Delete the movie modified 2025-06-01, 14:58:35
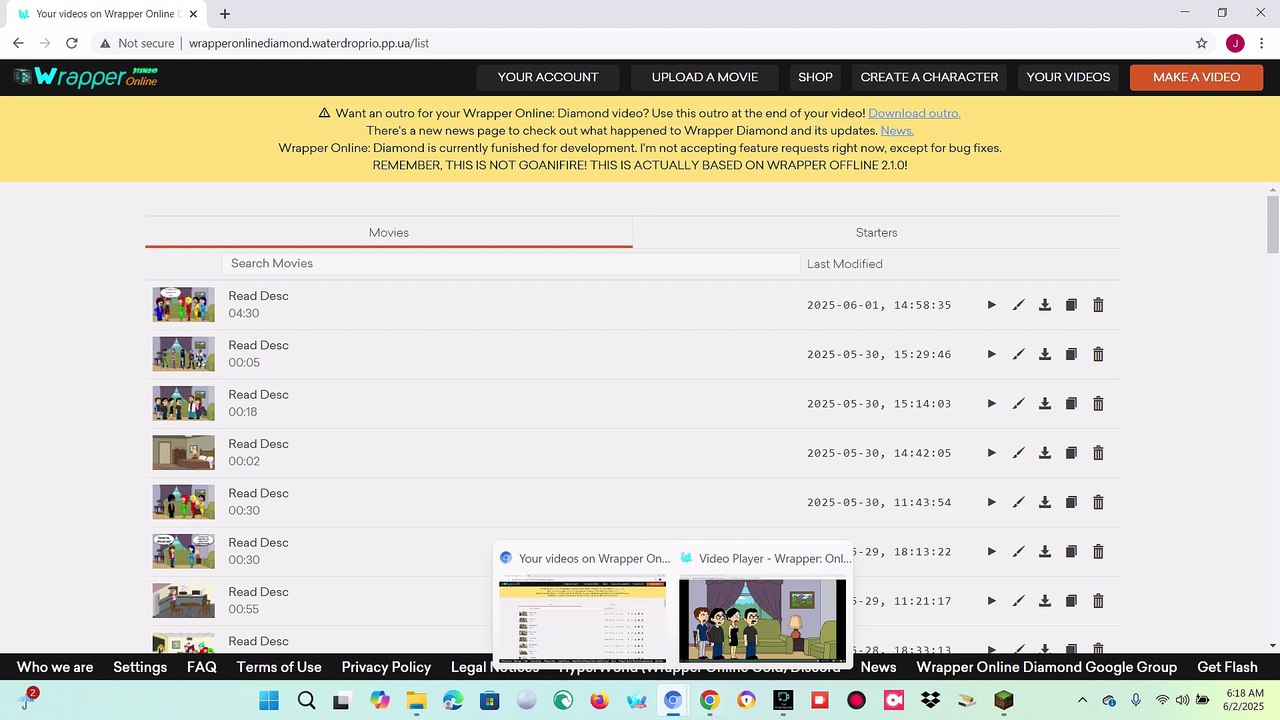This screenshot has width=1280, height=720. (1098, 305)
